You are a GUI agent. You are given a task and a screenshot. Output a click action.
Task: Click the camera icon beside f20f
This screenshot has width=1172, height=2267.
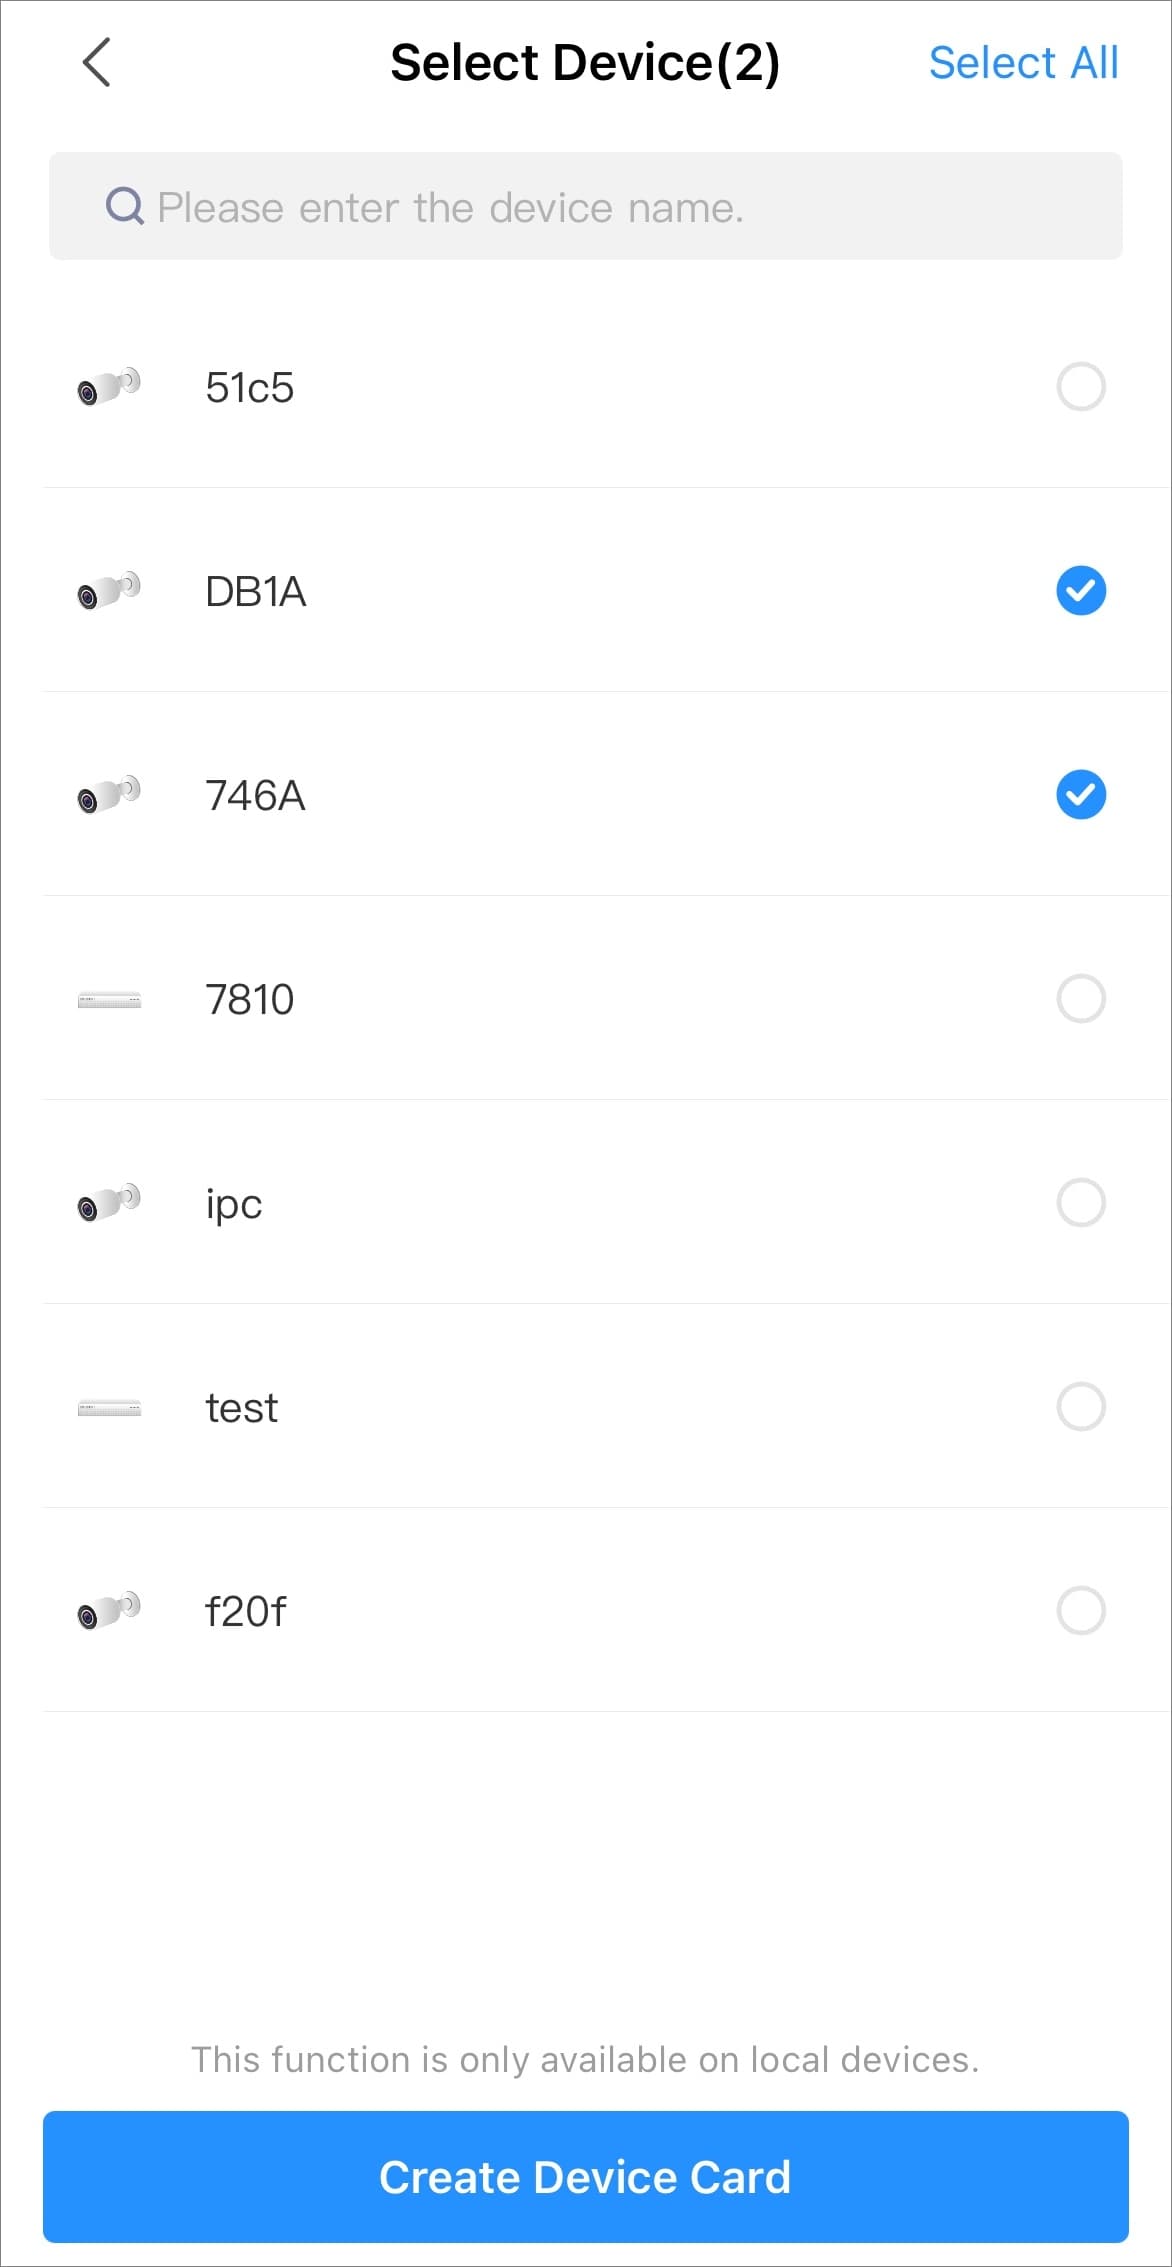coord(109,1610)
